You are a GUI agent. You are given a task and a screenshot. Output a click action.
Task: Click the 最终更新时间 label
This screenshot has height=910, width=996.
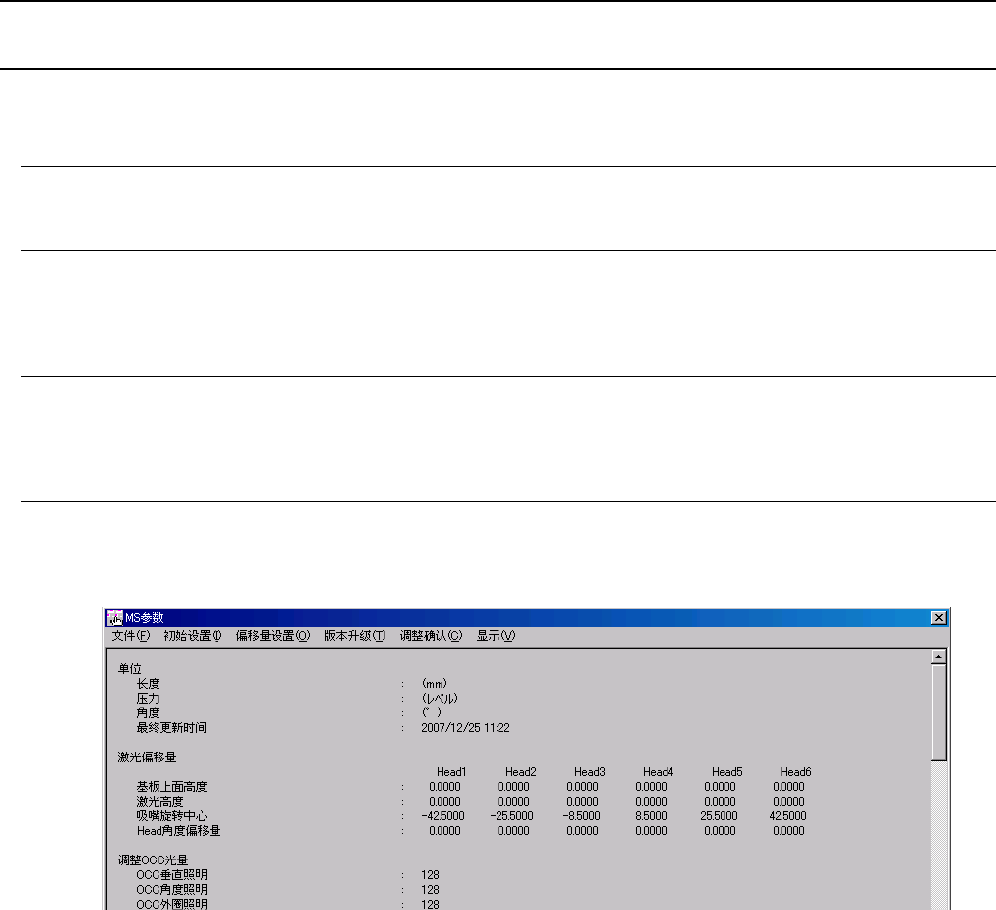(172, 728)
